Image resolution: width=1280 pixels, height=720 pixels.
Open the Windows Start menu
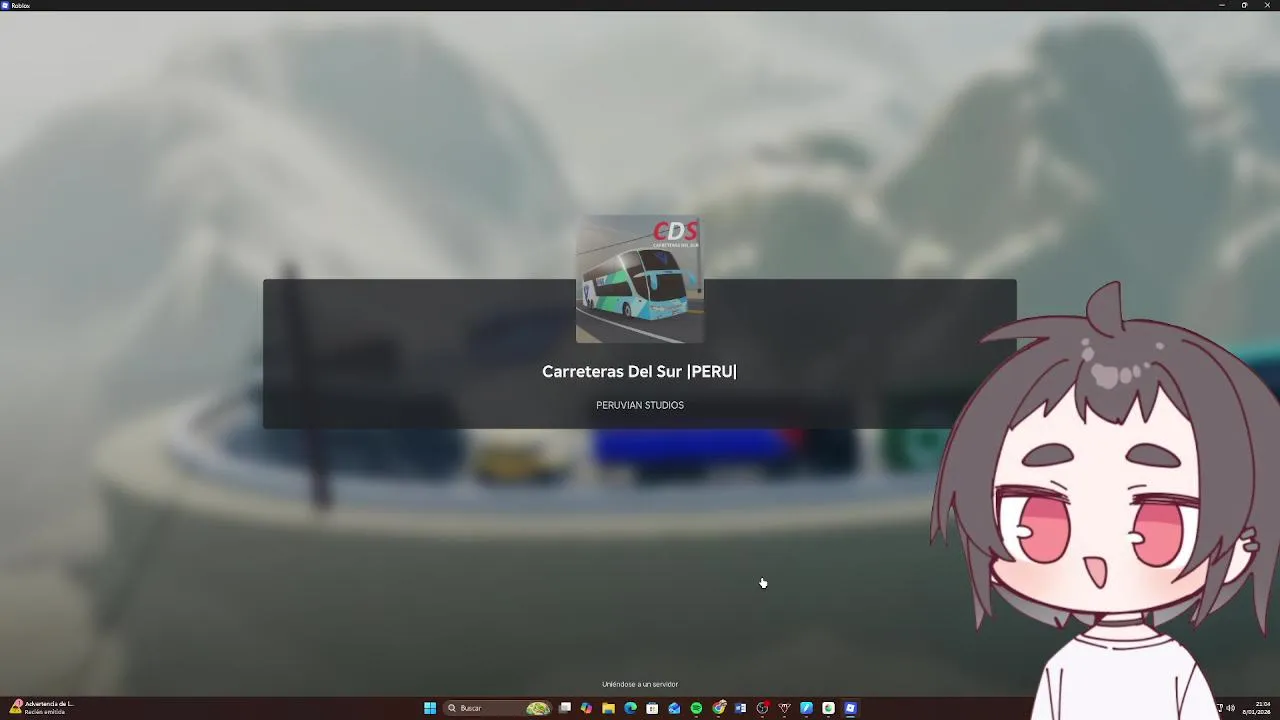[x=430, y=708]
